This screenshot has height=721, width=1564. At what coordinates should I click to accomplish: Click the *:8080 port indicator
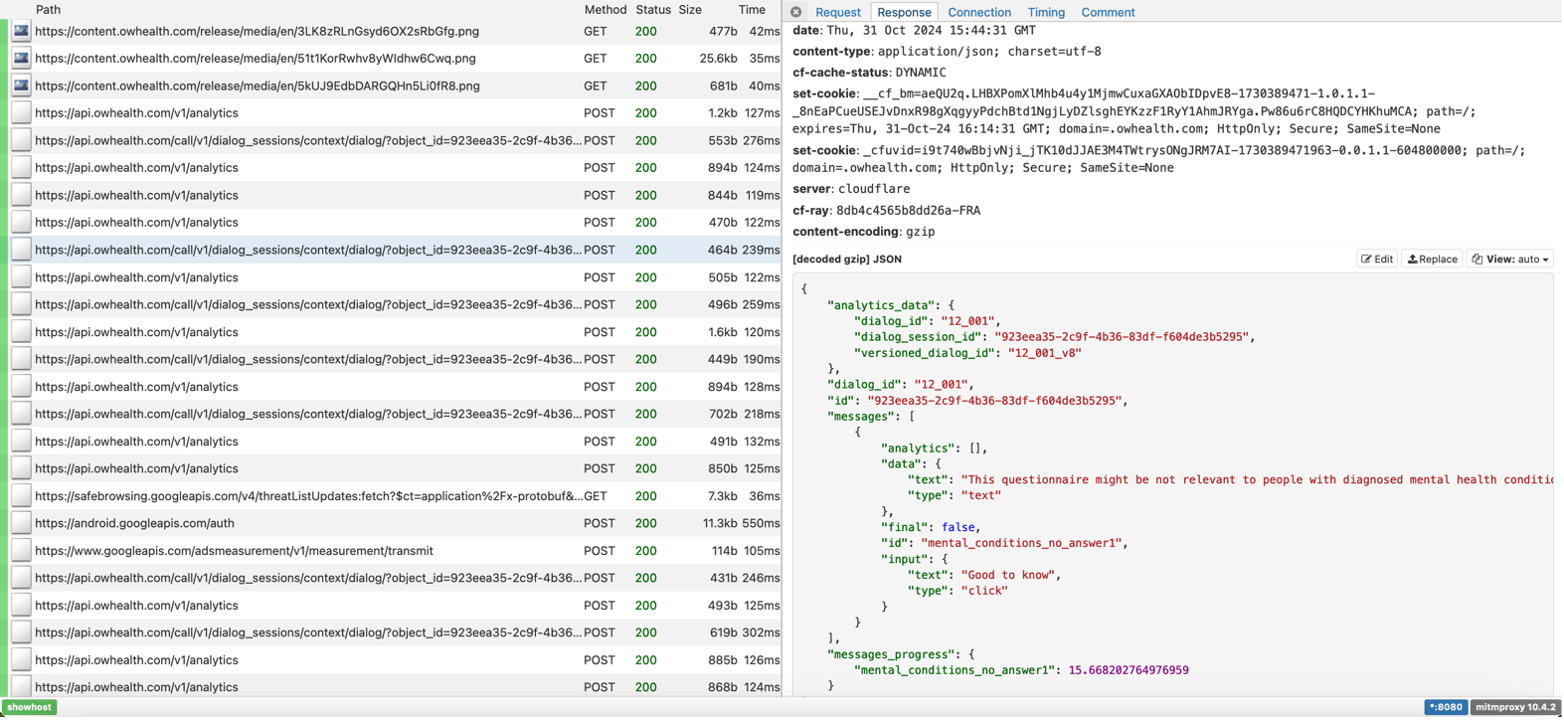click(x=1445, y=707)
